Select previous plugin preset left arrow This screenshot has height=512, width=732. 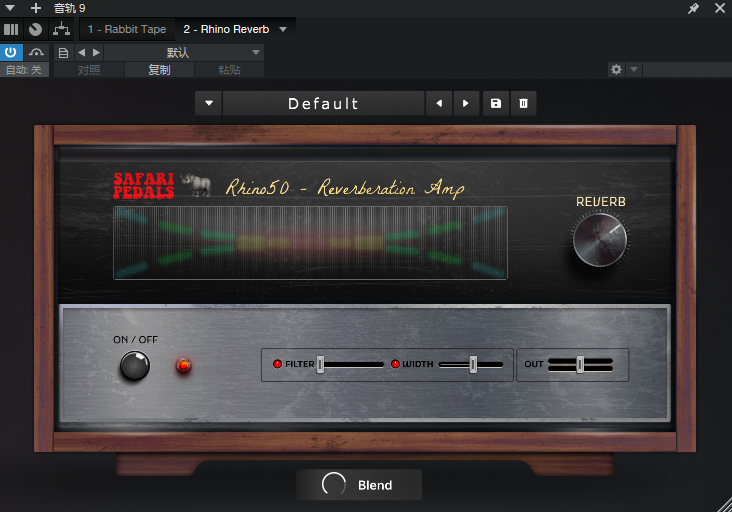pos(439,103)
